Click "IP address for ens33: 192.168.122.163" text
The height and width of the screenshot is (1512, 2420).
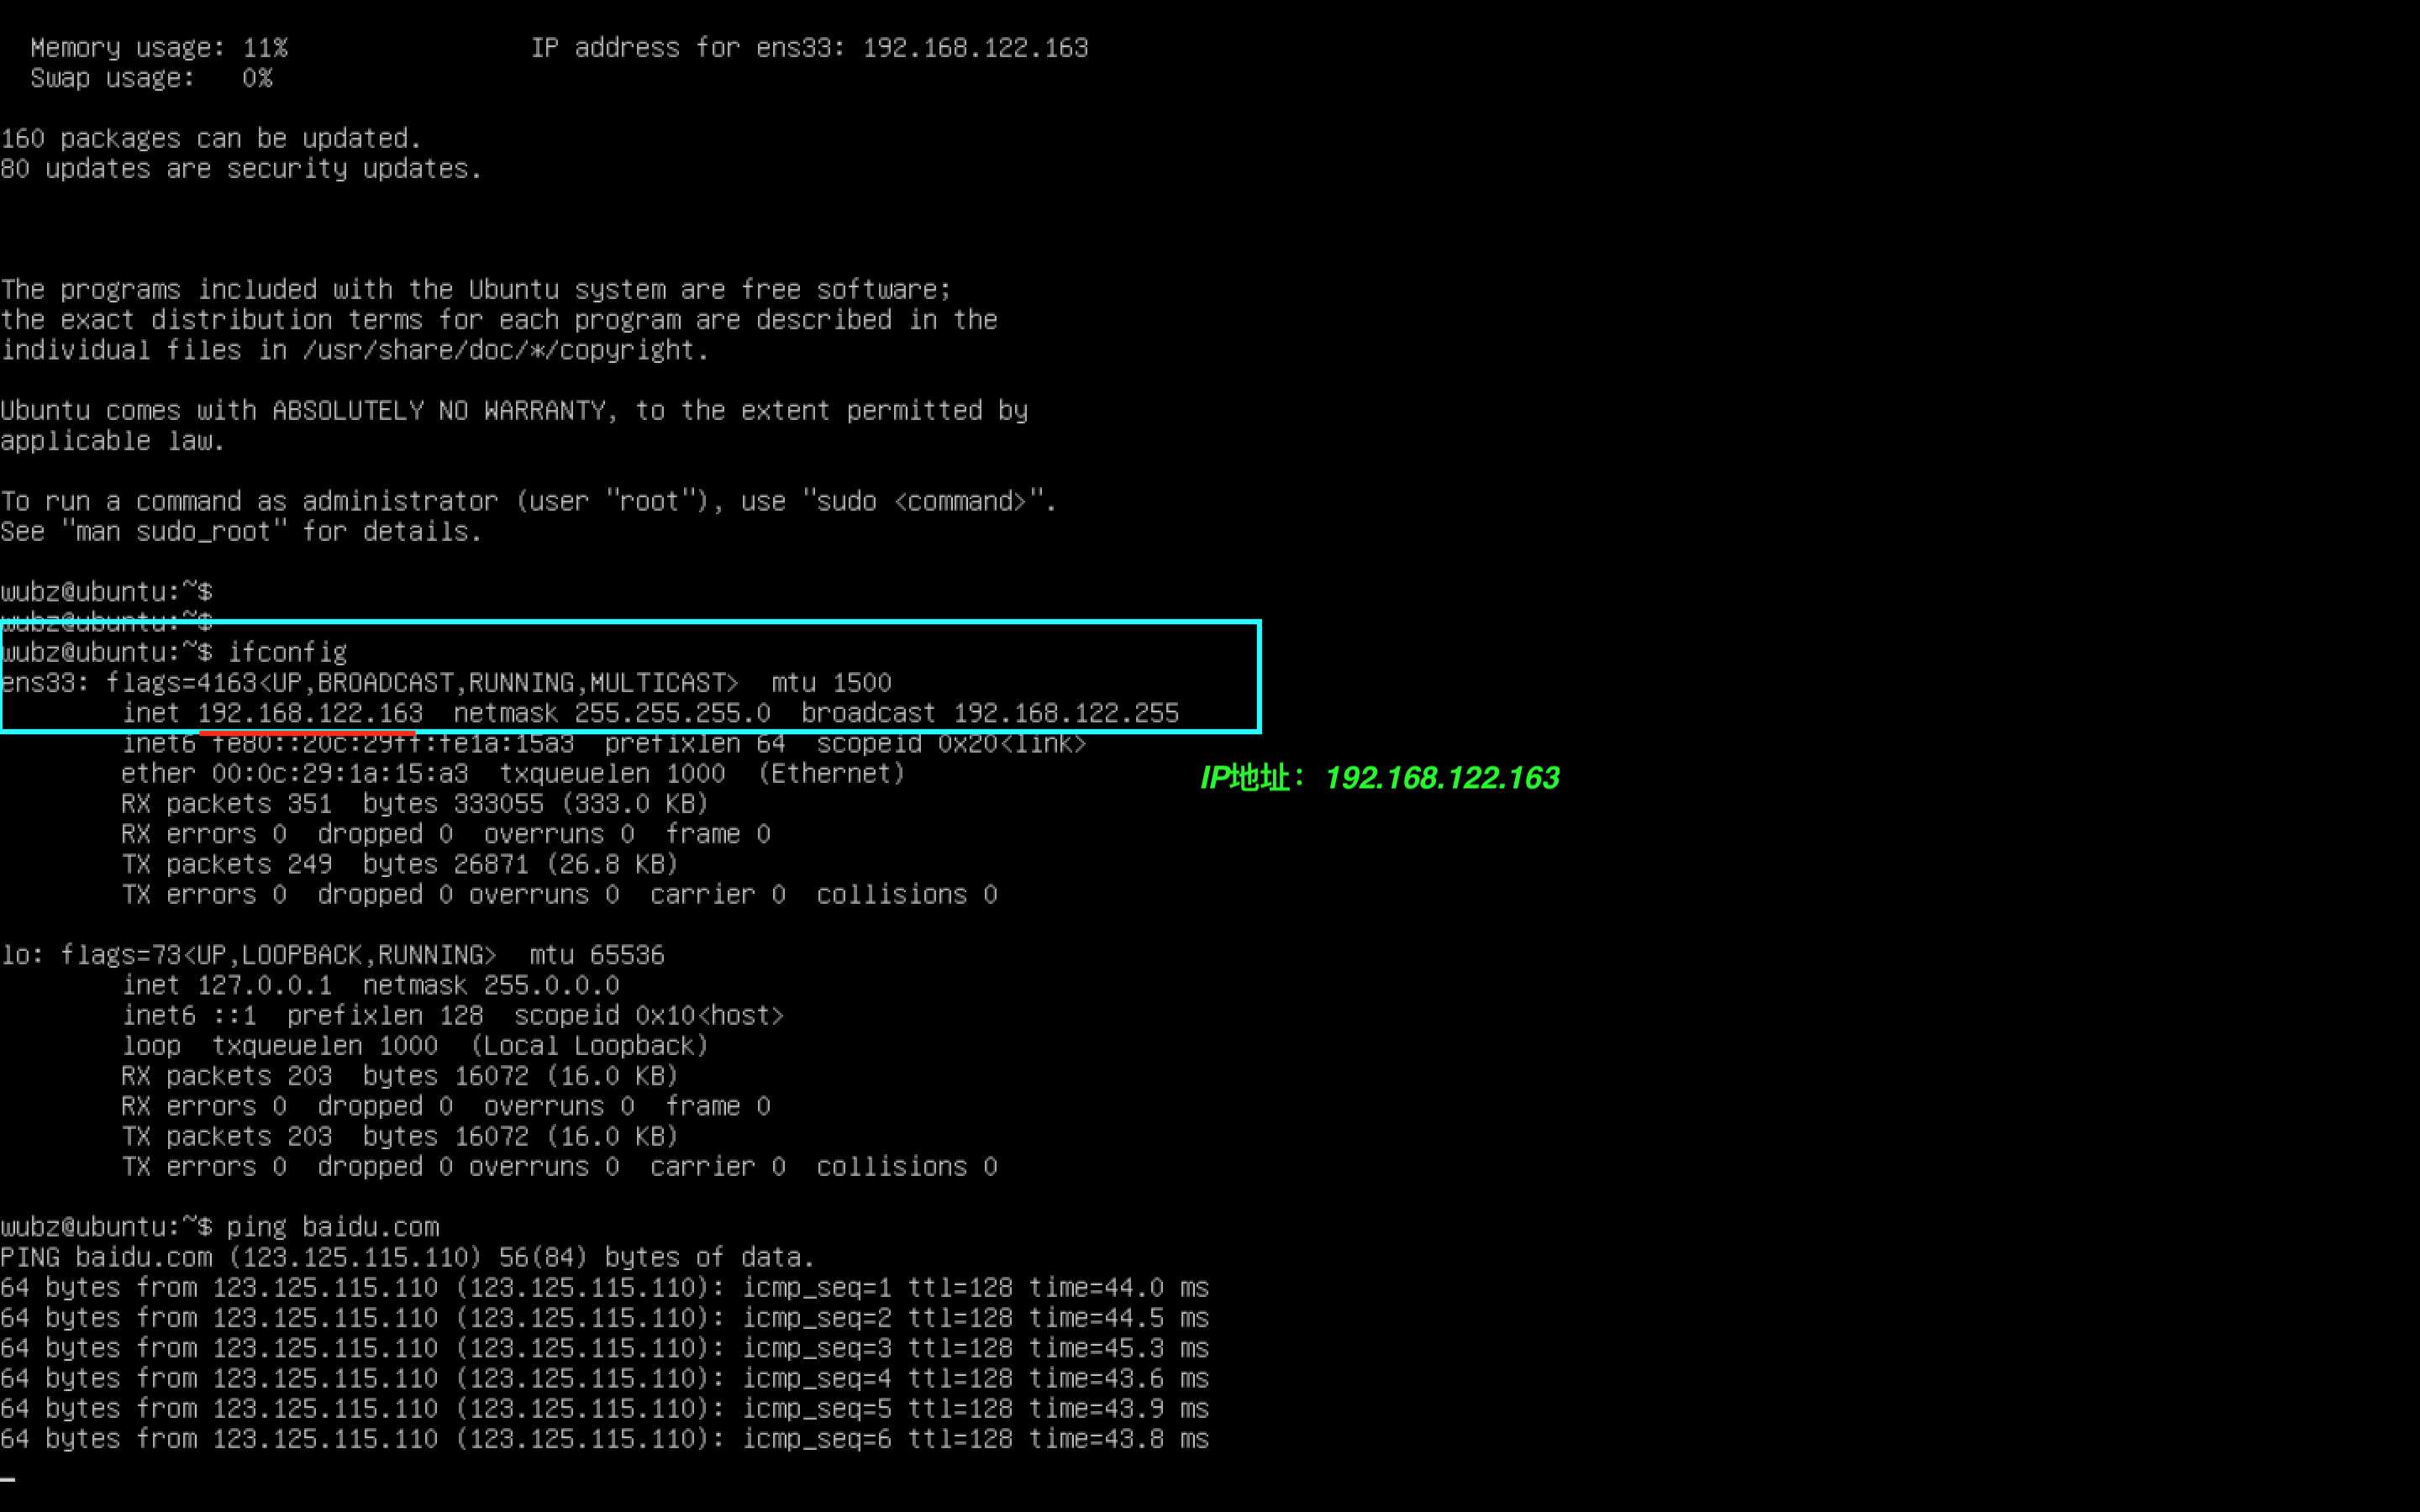[809, 48]
